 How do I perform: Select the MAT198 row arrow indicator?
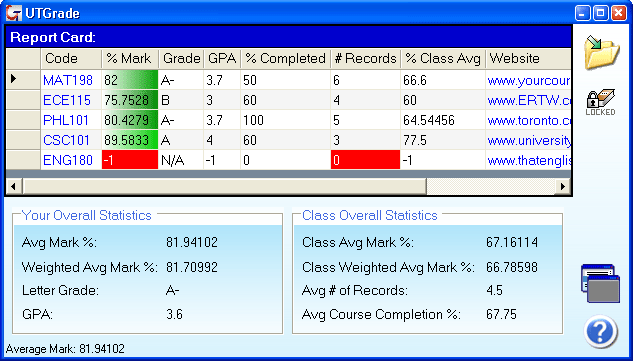[x=23, y=79]
